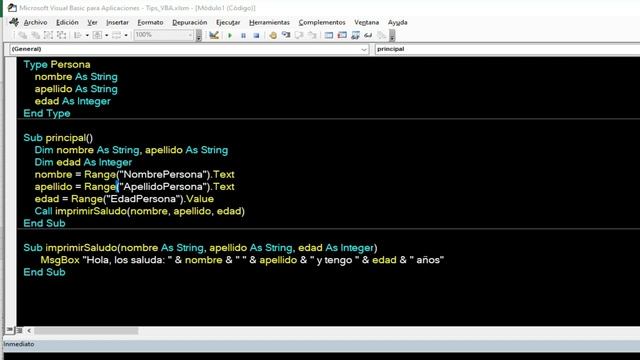Viewport: 640px width, 360px height.
Task: Open the Insertar menu
Action: click(x=117, y=22)
